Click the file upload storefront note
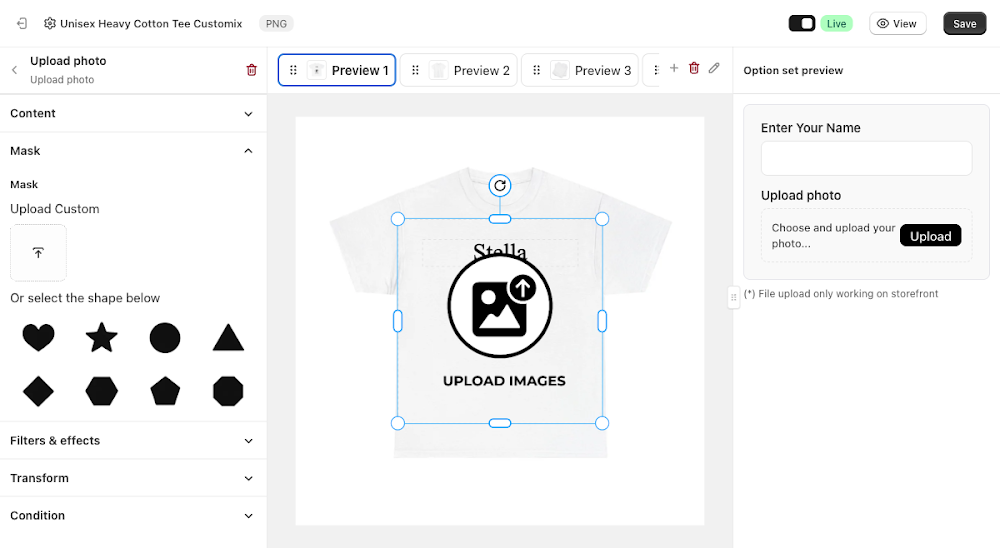Viewport: 1000px width, 548px height. [841, 293]
